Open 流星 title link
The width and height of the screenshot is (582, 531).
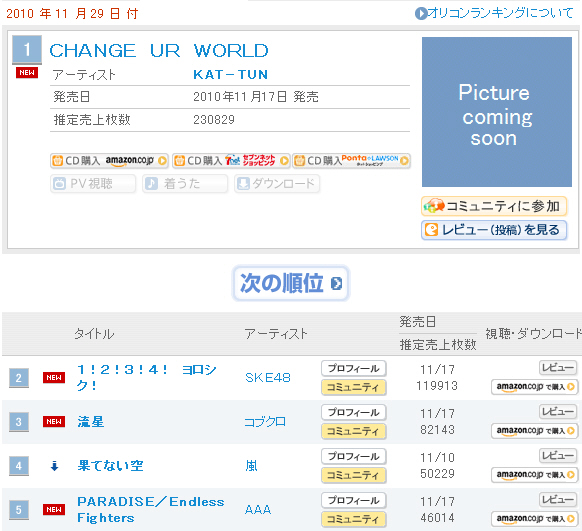(91, 422)
